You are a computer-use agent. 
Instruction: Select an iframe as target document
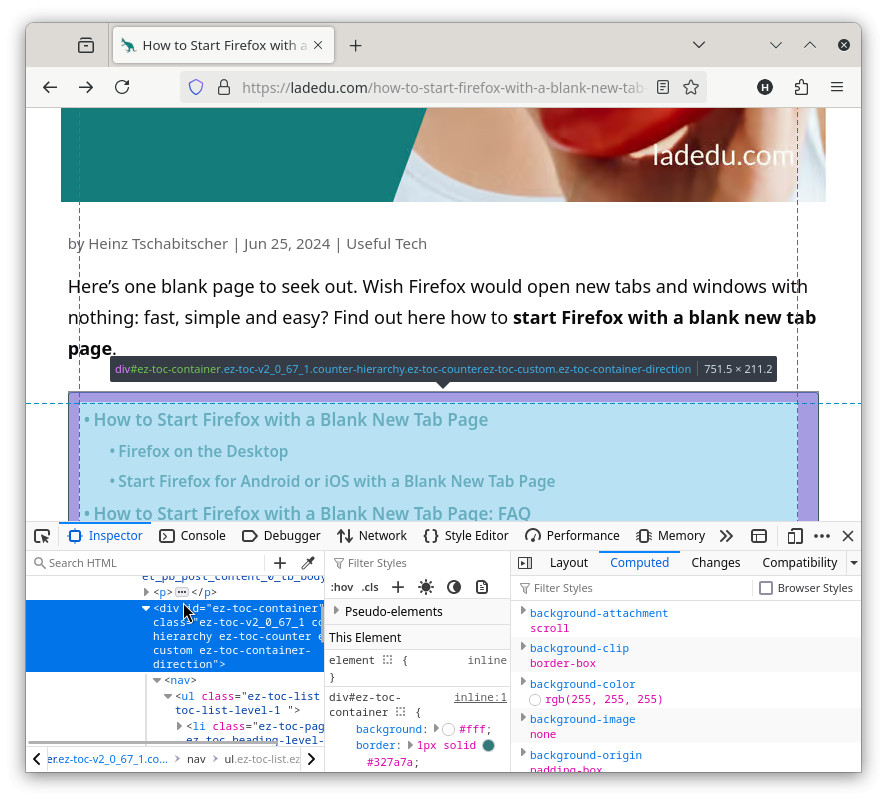tap(759, 536)
